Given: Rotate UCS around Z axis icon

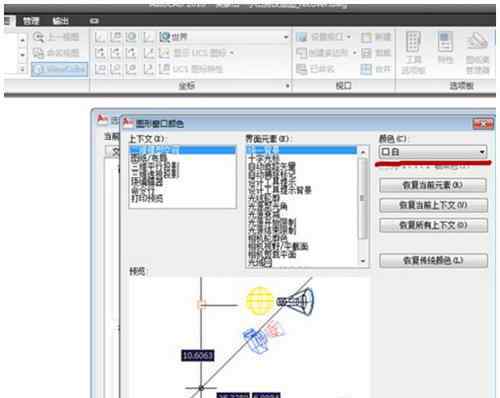Looking at the screenshot, I should tap(131, 53).
